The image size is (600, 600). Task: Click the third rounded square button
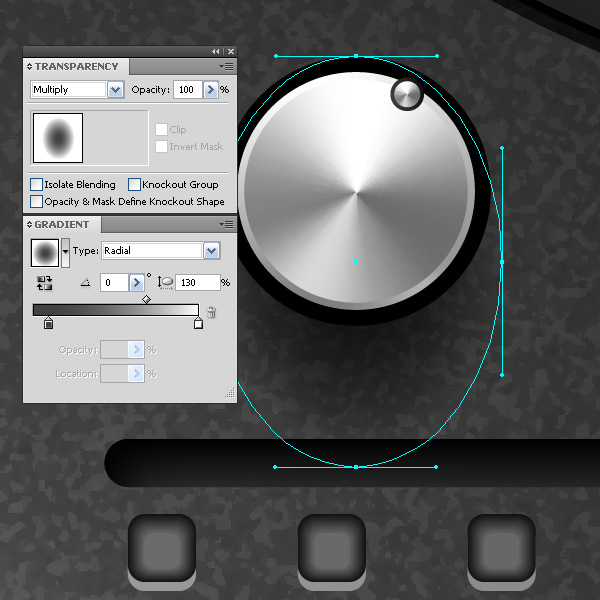502,548
